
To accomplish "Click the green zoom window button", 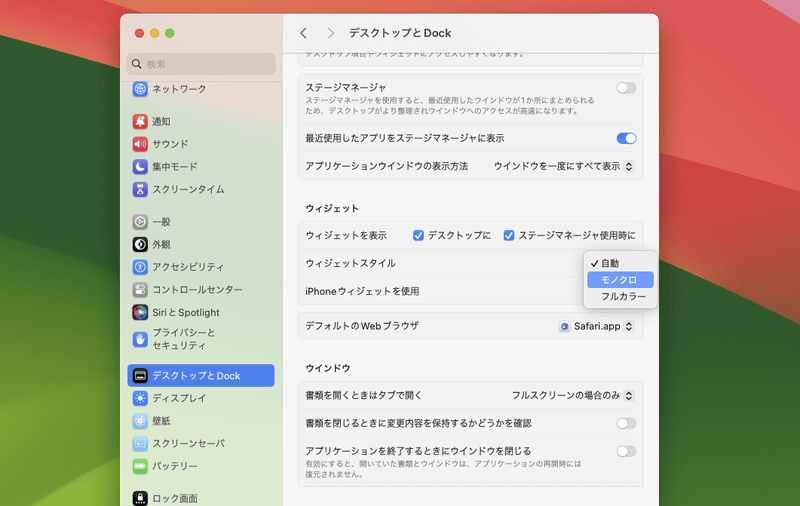I will pos(170,33).
